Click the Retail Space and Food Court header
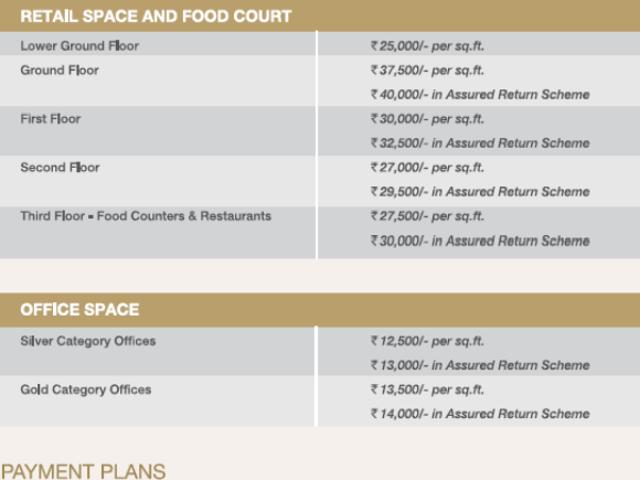Image resolution: width=640 pixels, height=480 pixels. (x=156, y=16)
